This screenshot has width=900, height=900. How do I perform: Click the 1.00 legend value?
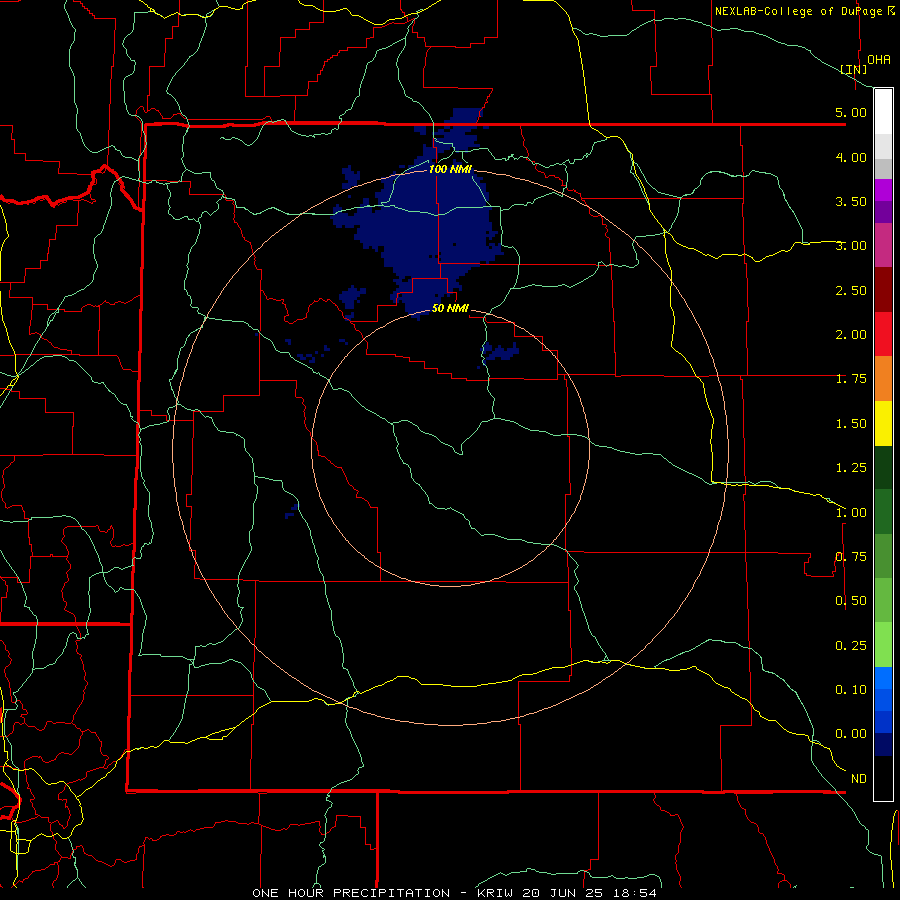(851, 512)
